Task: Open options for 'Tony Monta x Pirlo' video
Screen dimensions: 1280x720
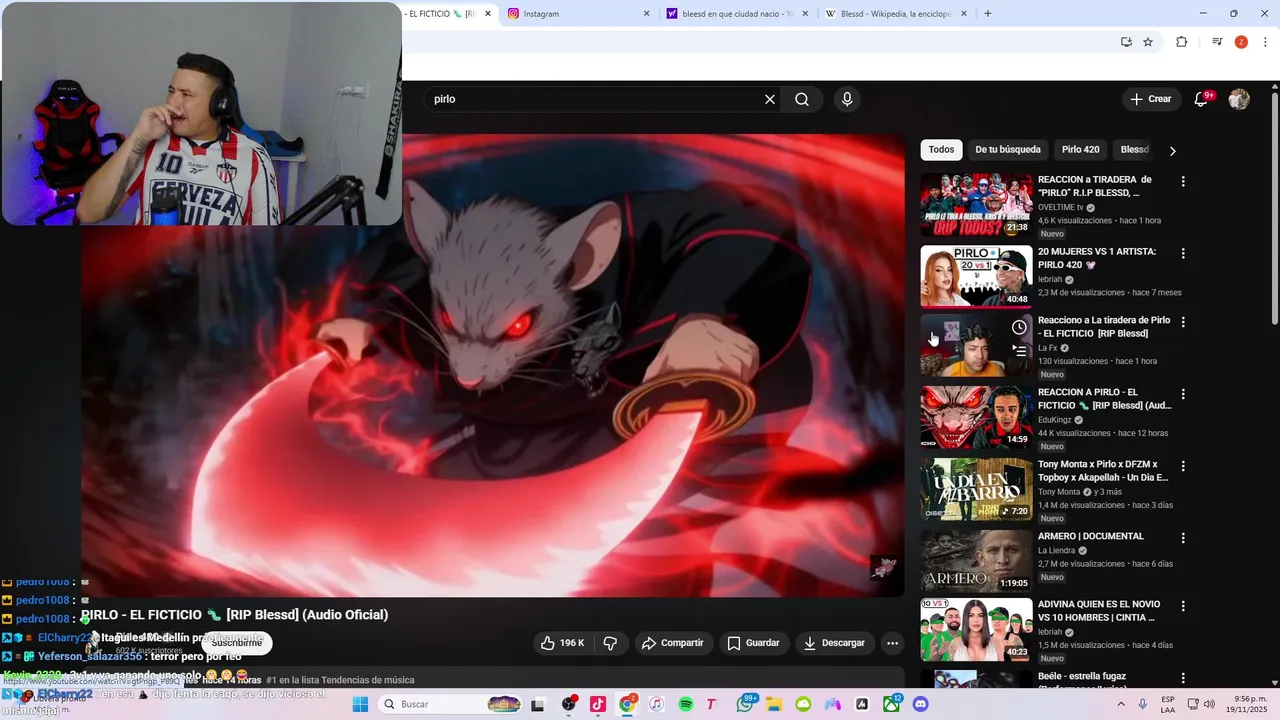Action: (1183, 466)
